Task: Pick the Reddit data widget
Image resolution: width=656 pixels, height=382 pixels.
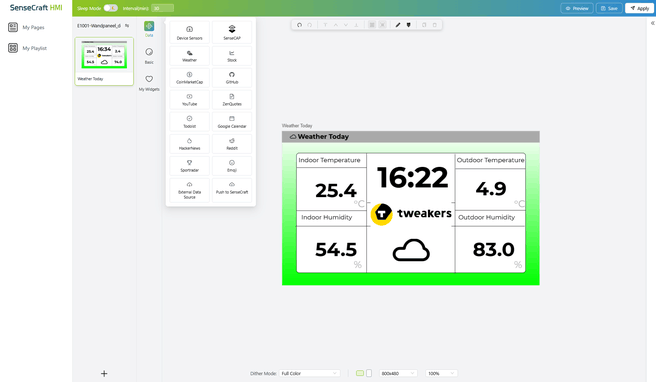Action: [232, 144]
